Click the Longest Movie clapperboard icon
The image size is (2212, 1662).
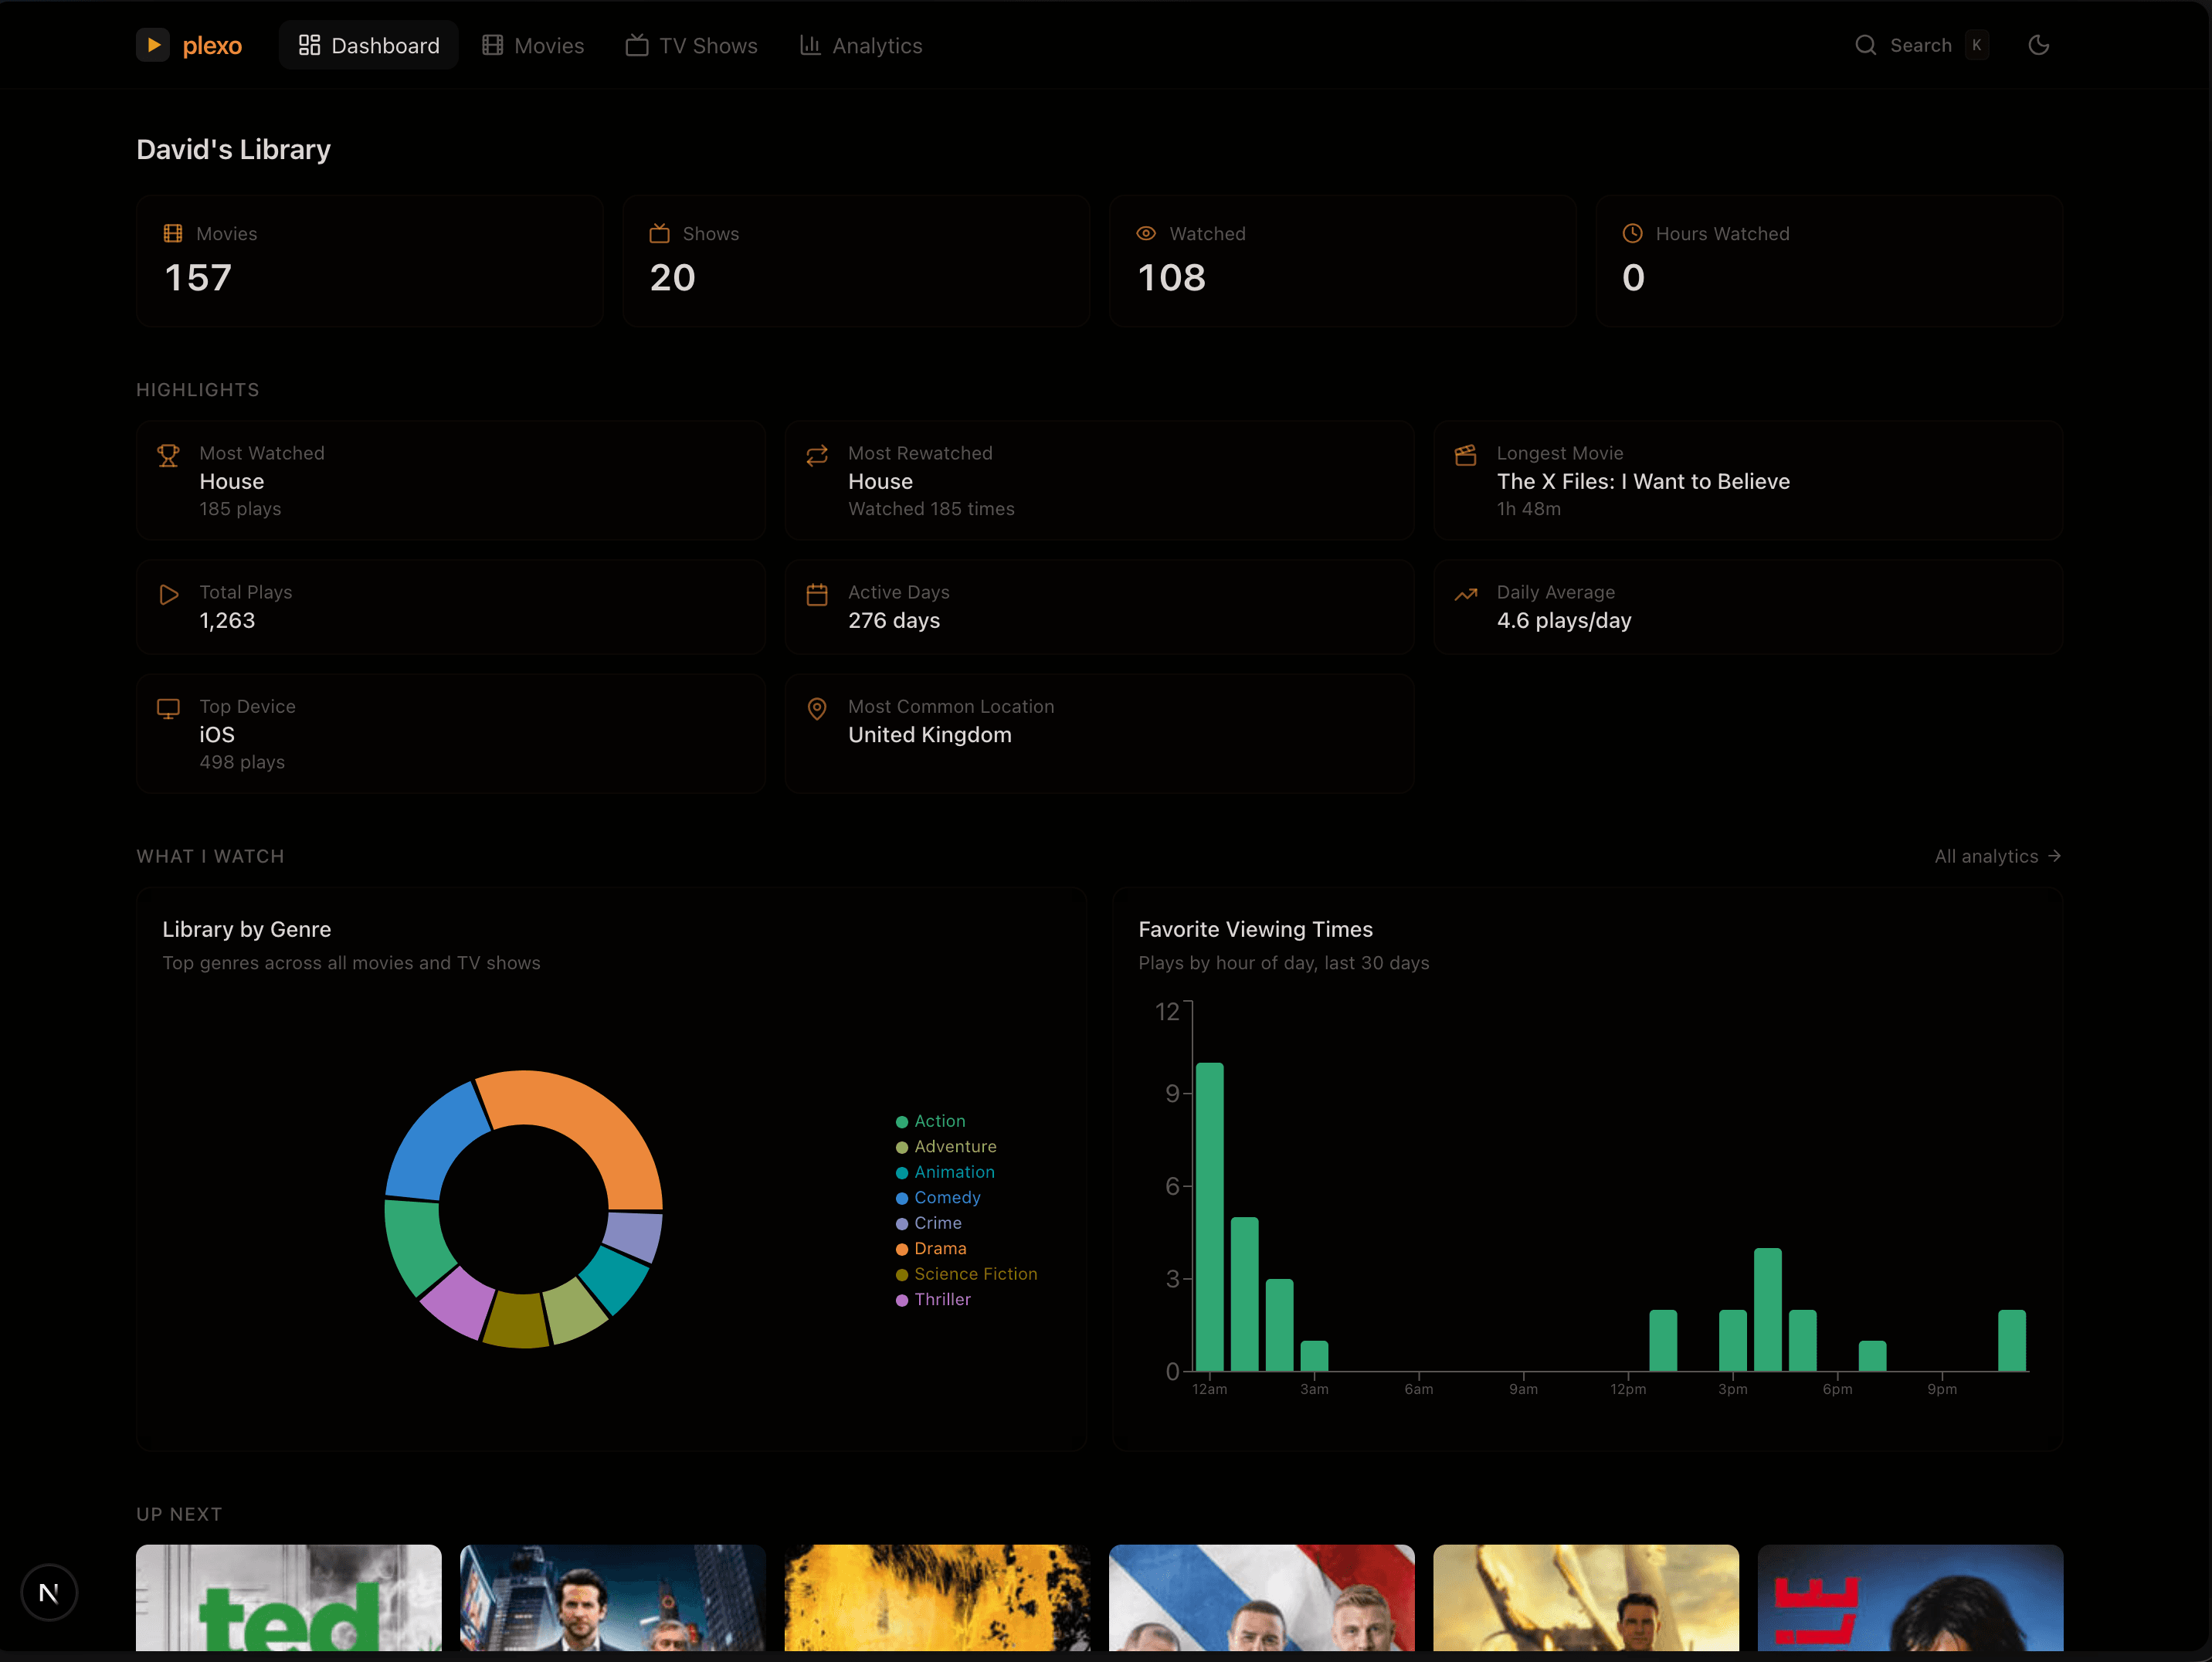tap(1465, 456)
